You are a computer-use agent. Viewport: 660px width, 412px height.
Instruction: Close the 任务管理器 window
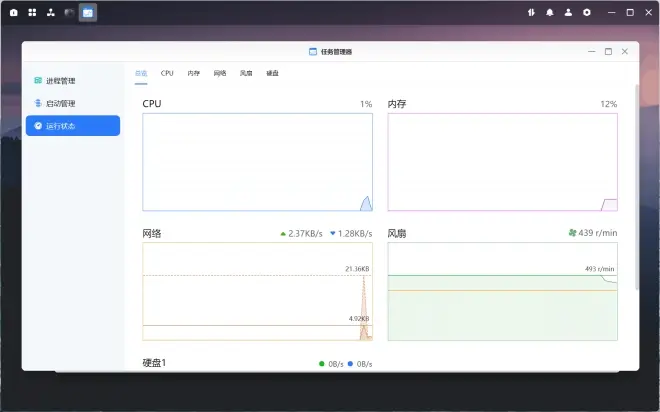[625, 51]
